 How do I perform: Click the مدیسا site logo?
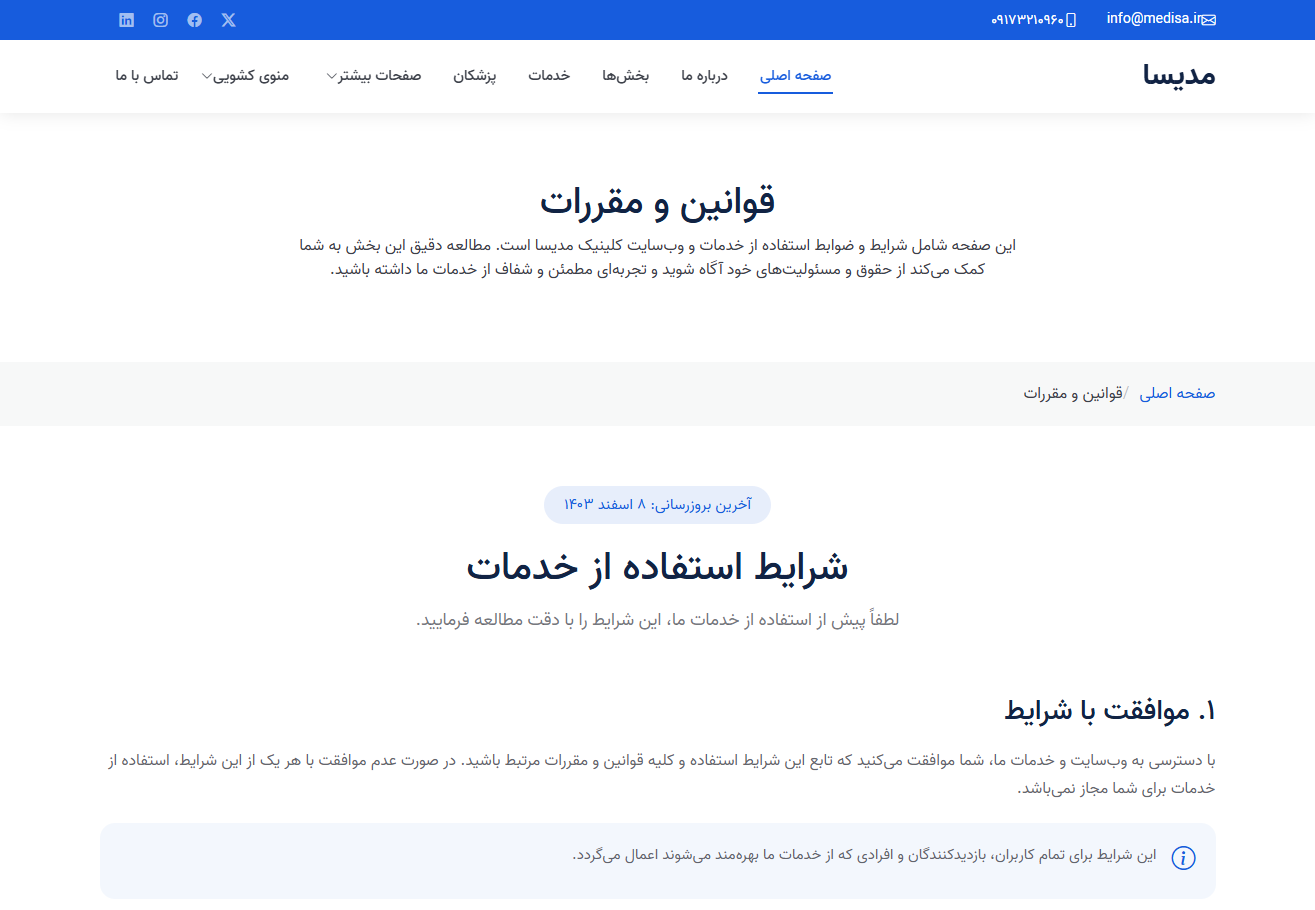(1180, 75)
